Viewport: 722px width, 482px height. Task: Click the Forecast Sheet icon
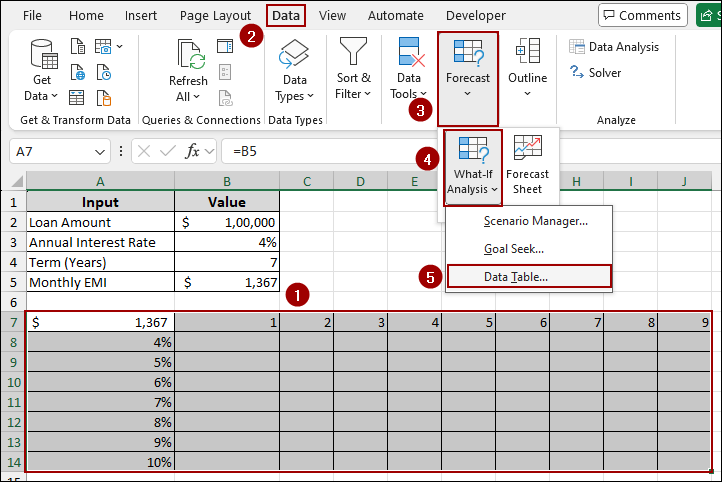point(527,167)
